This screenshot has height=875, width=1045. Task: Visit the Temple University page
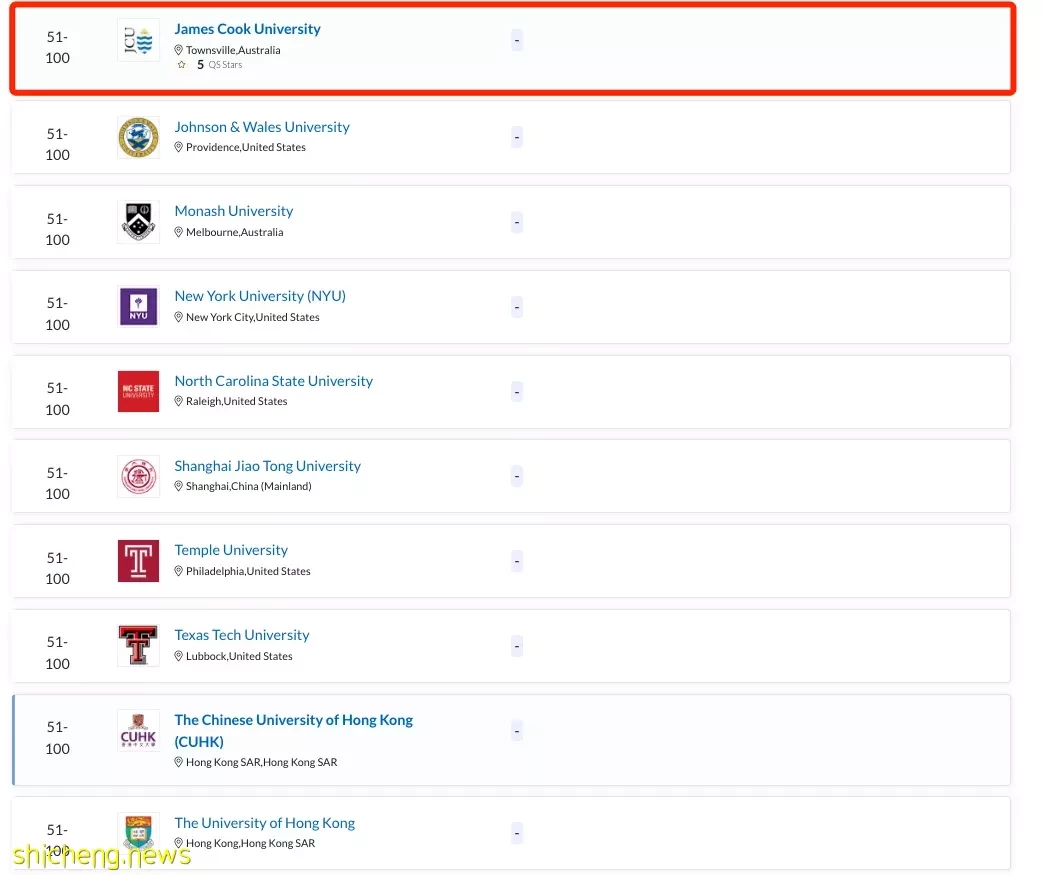(231, 550)
